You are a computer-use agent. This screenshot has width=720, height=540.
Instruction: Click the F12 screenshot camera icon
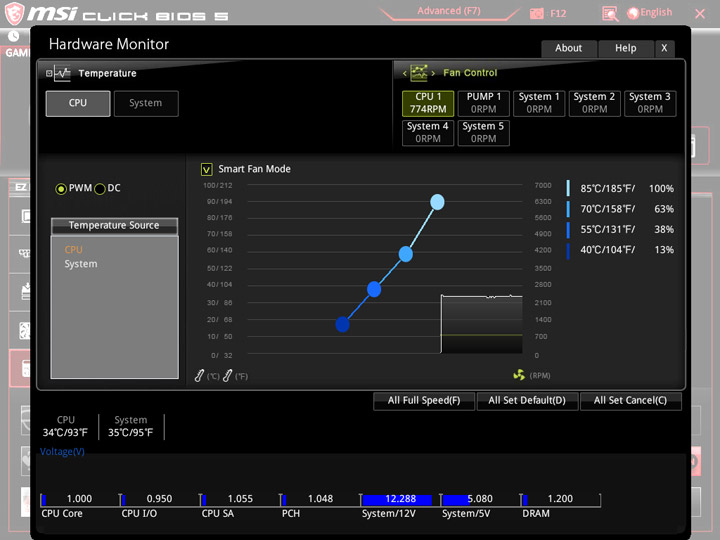tap(536, 13)
